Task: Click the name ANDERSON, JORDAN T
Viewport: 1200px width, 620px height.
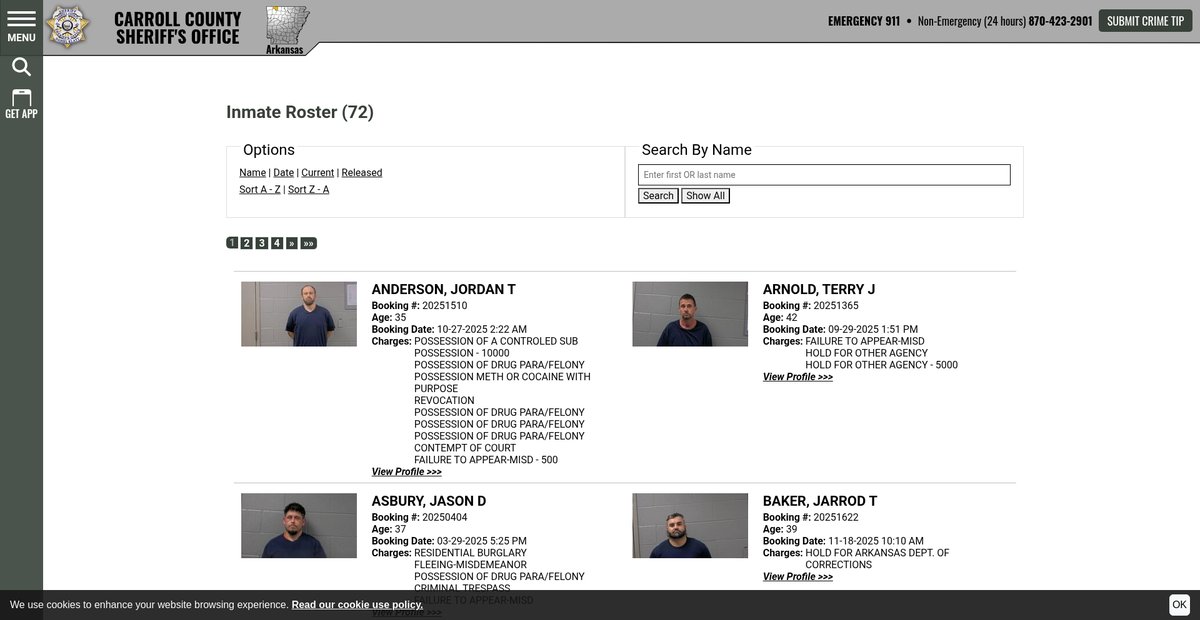Action: 443,290
